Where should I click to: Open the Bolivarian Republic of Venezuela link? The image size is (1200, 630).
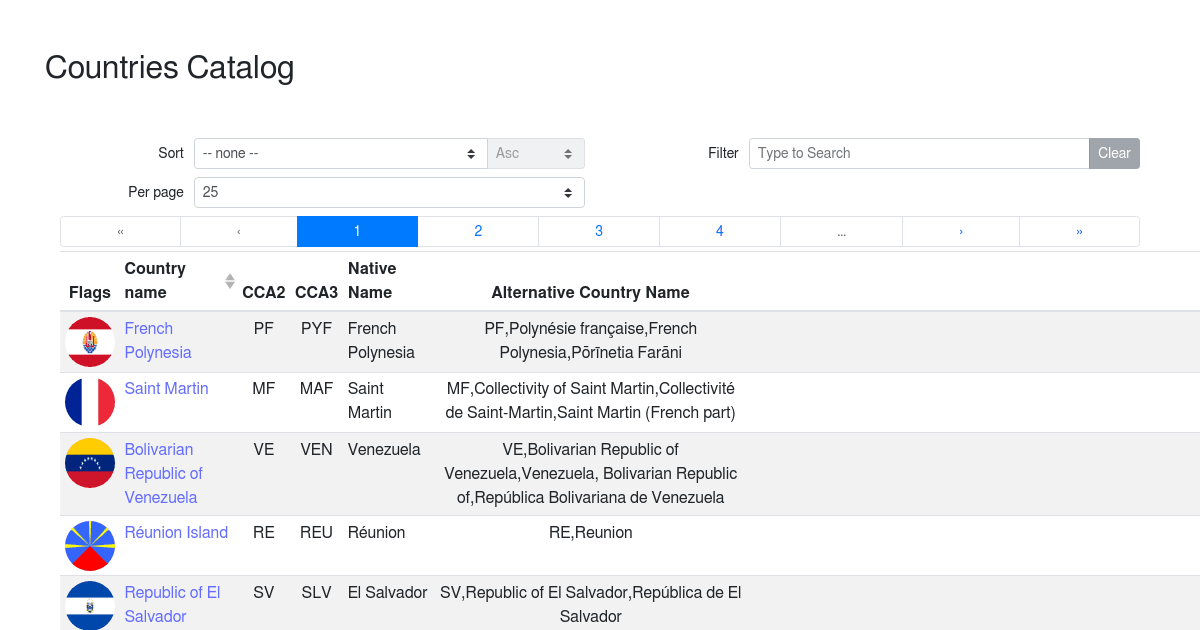163,473
